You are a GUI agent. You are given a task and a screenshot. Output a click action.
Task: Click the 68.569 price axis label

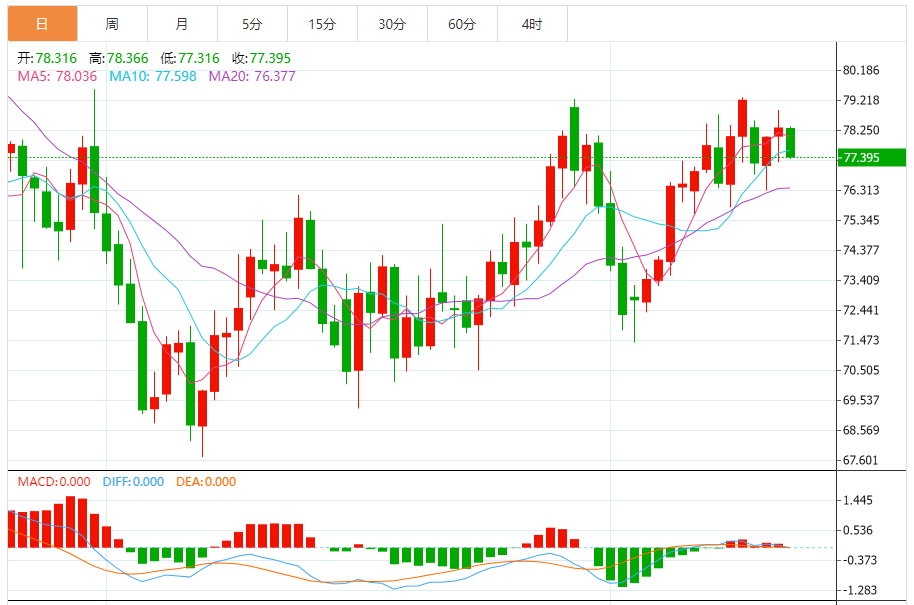point(861,431)
